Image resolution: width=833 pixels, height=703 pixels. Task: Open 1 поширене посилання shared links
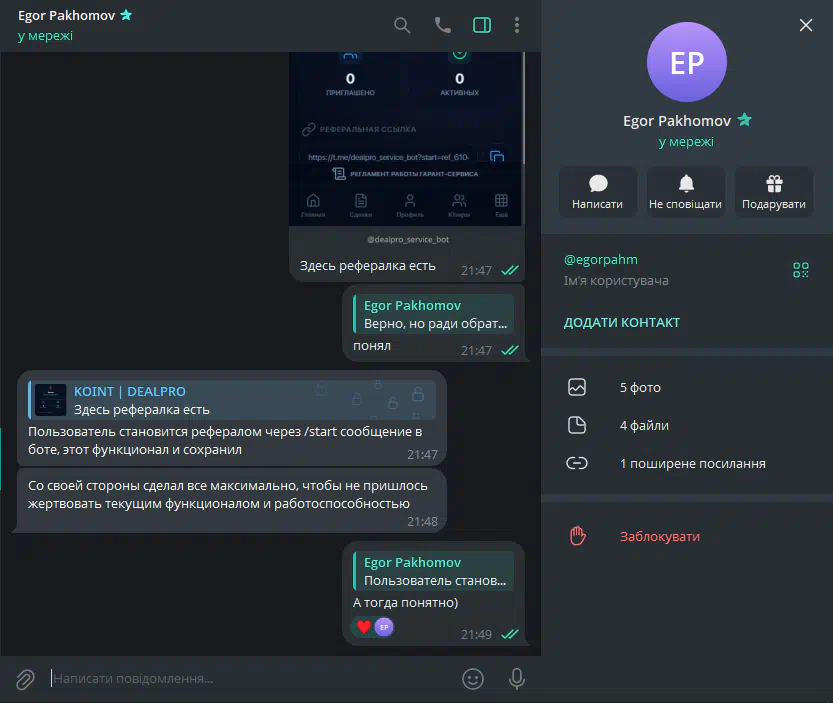[686, 463]
